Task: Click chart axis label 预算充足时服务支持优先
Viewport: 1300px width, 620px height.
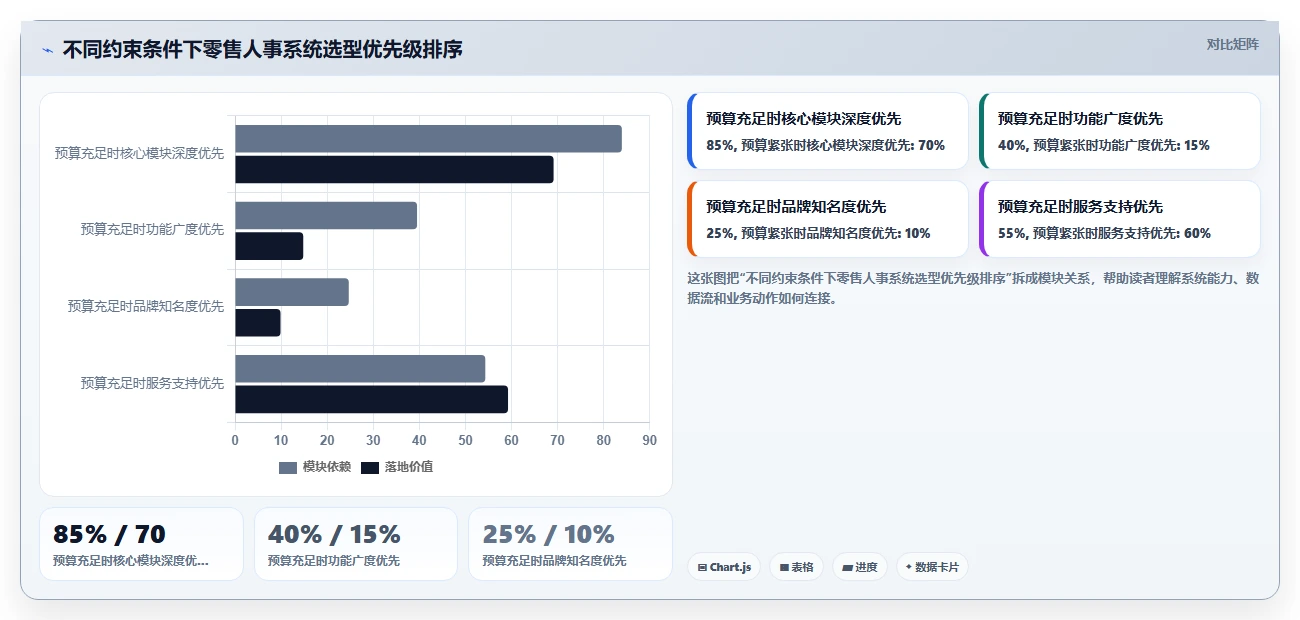Action: click(152, 383)
